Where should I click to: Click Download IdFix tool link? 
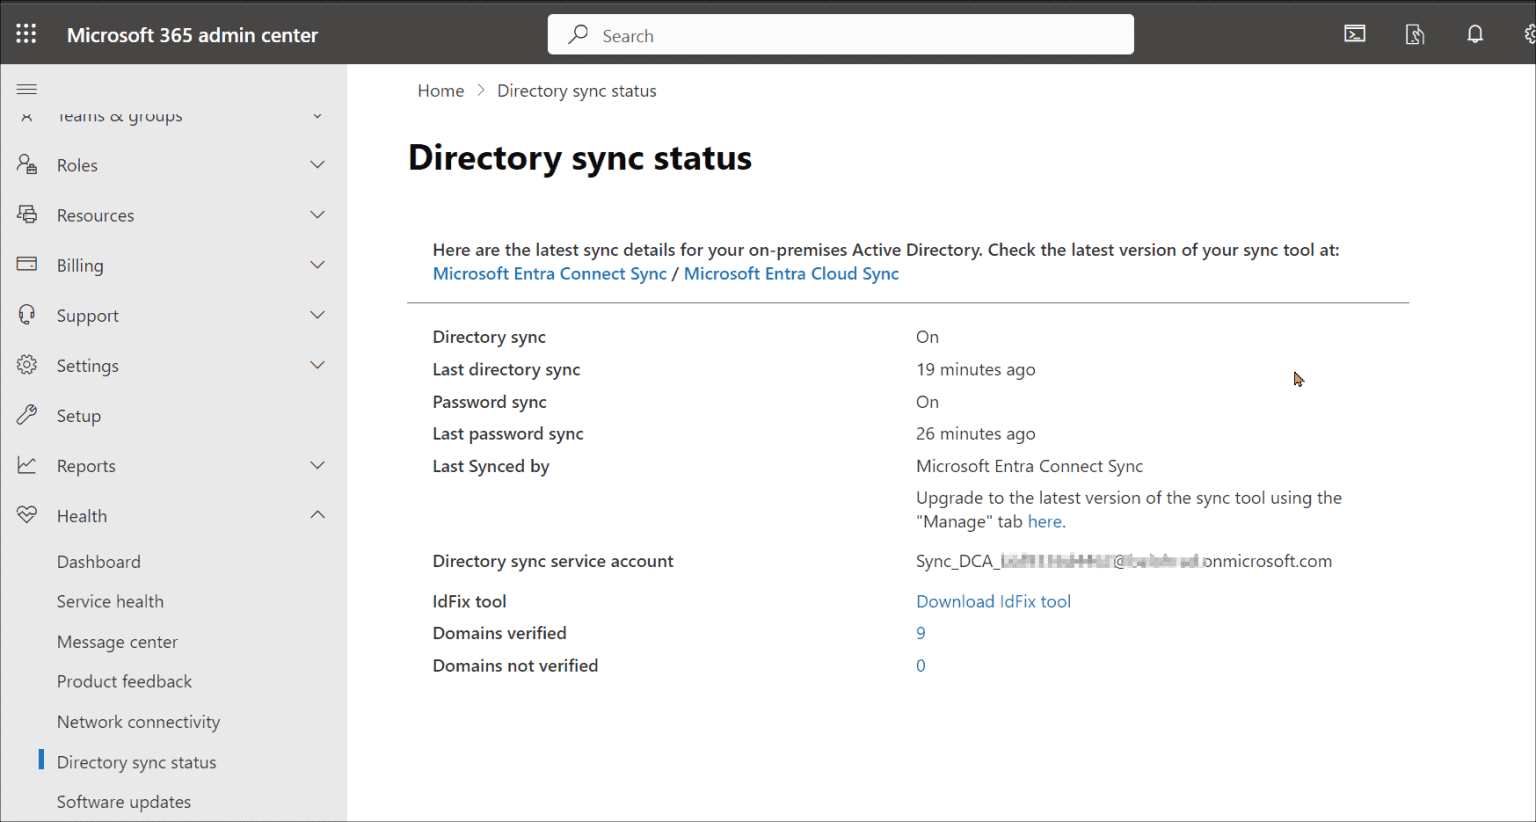[993, 601]
